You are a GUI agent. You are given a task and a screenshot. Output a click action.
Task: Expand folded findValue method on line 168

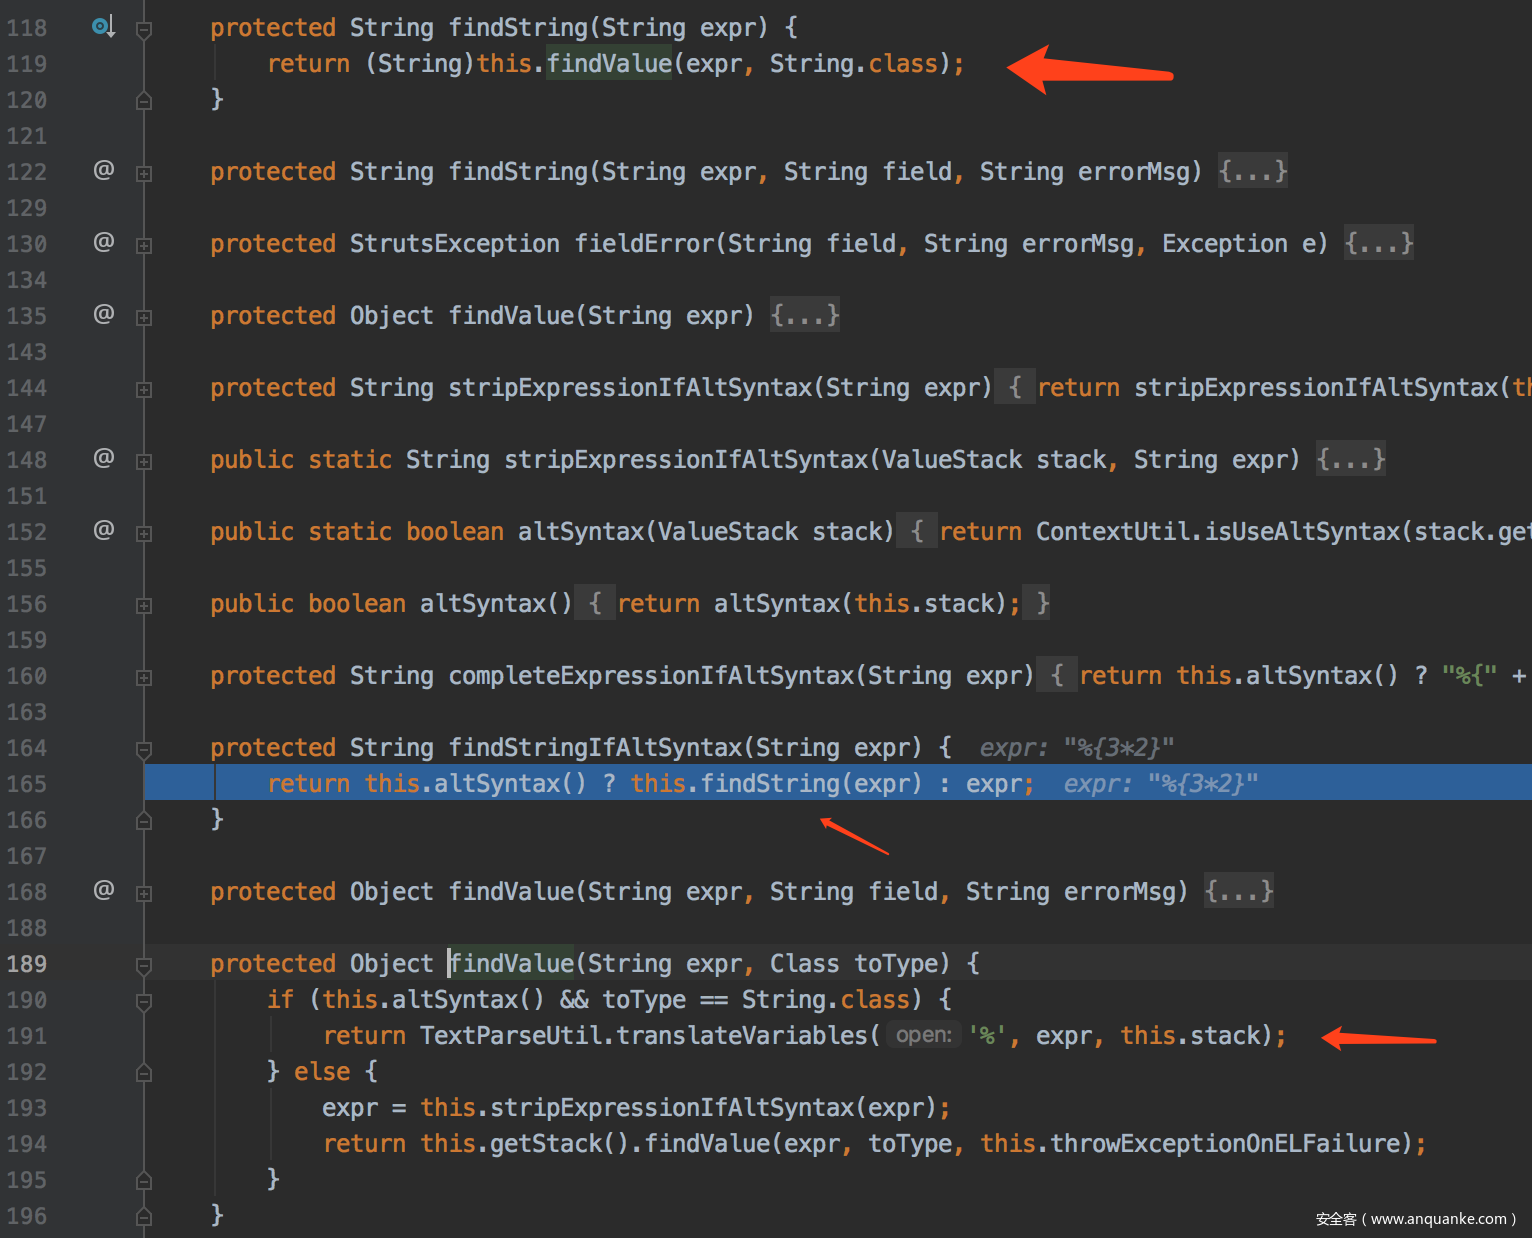tap(144, 893)
